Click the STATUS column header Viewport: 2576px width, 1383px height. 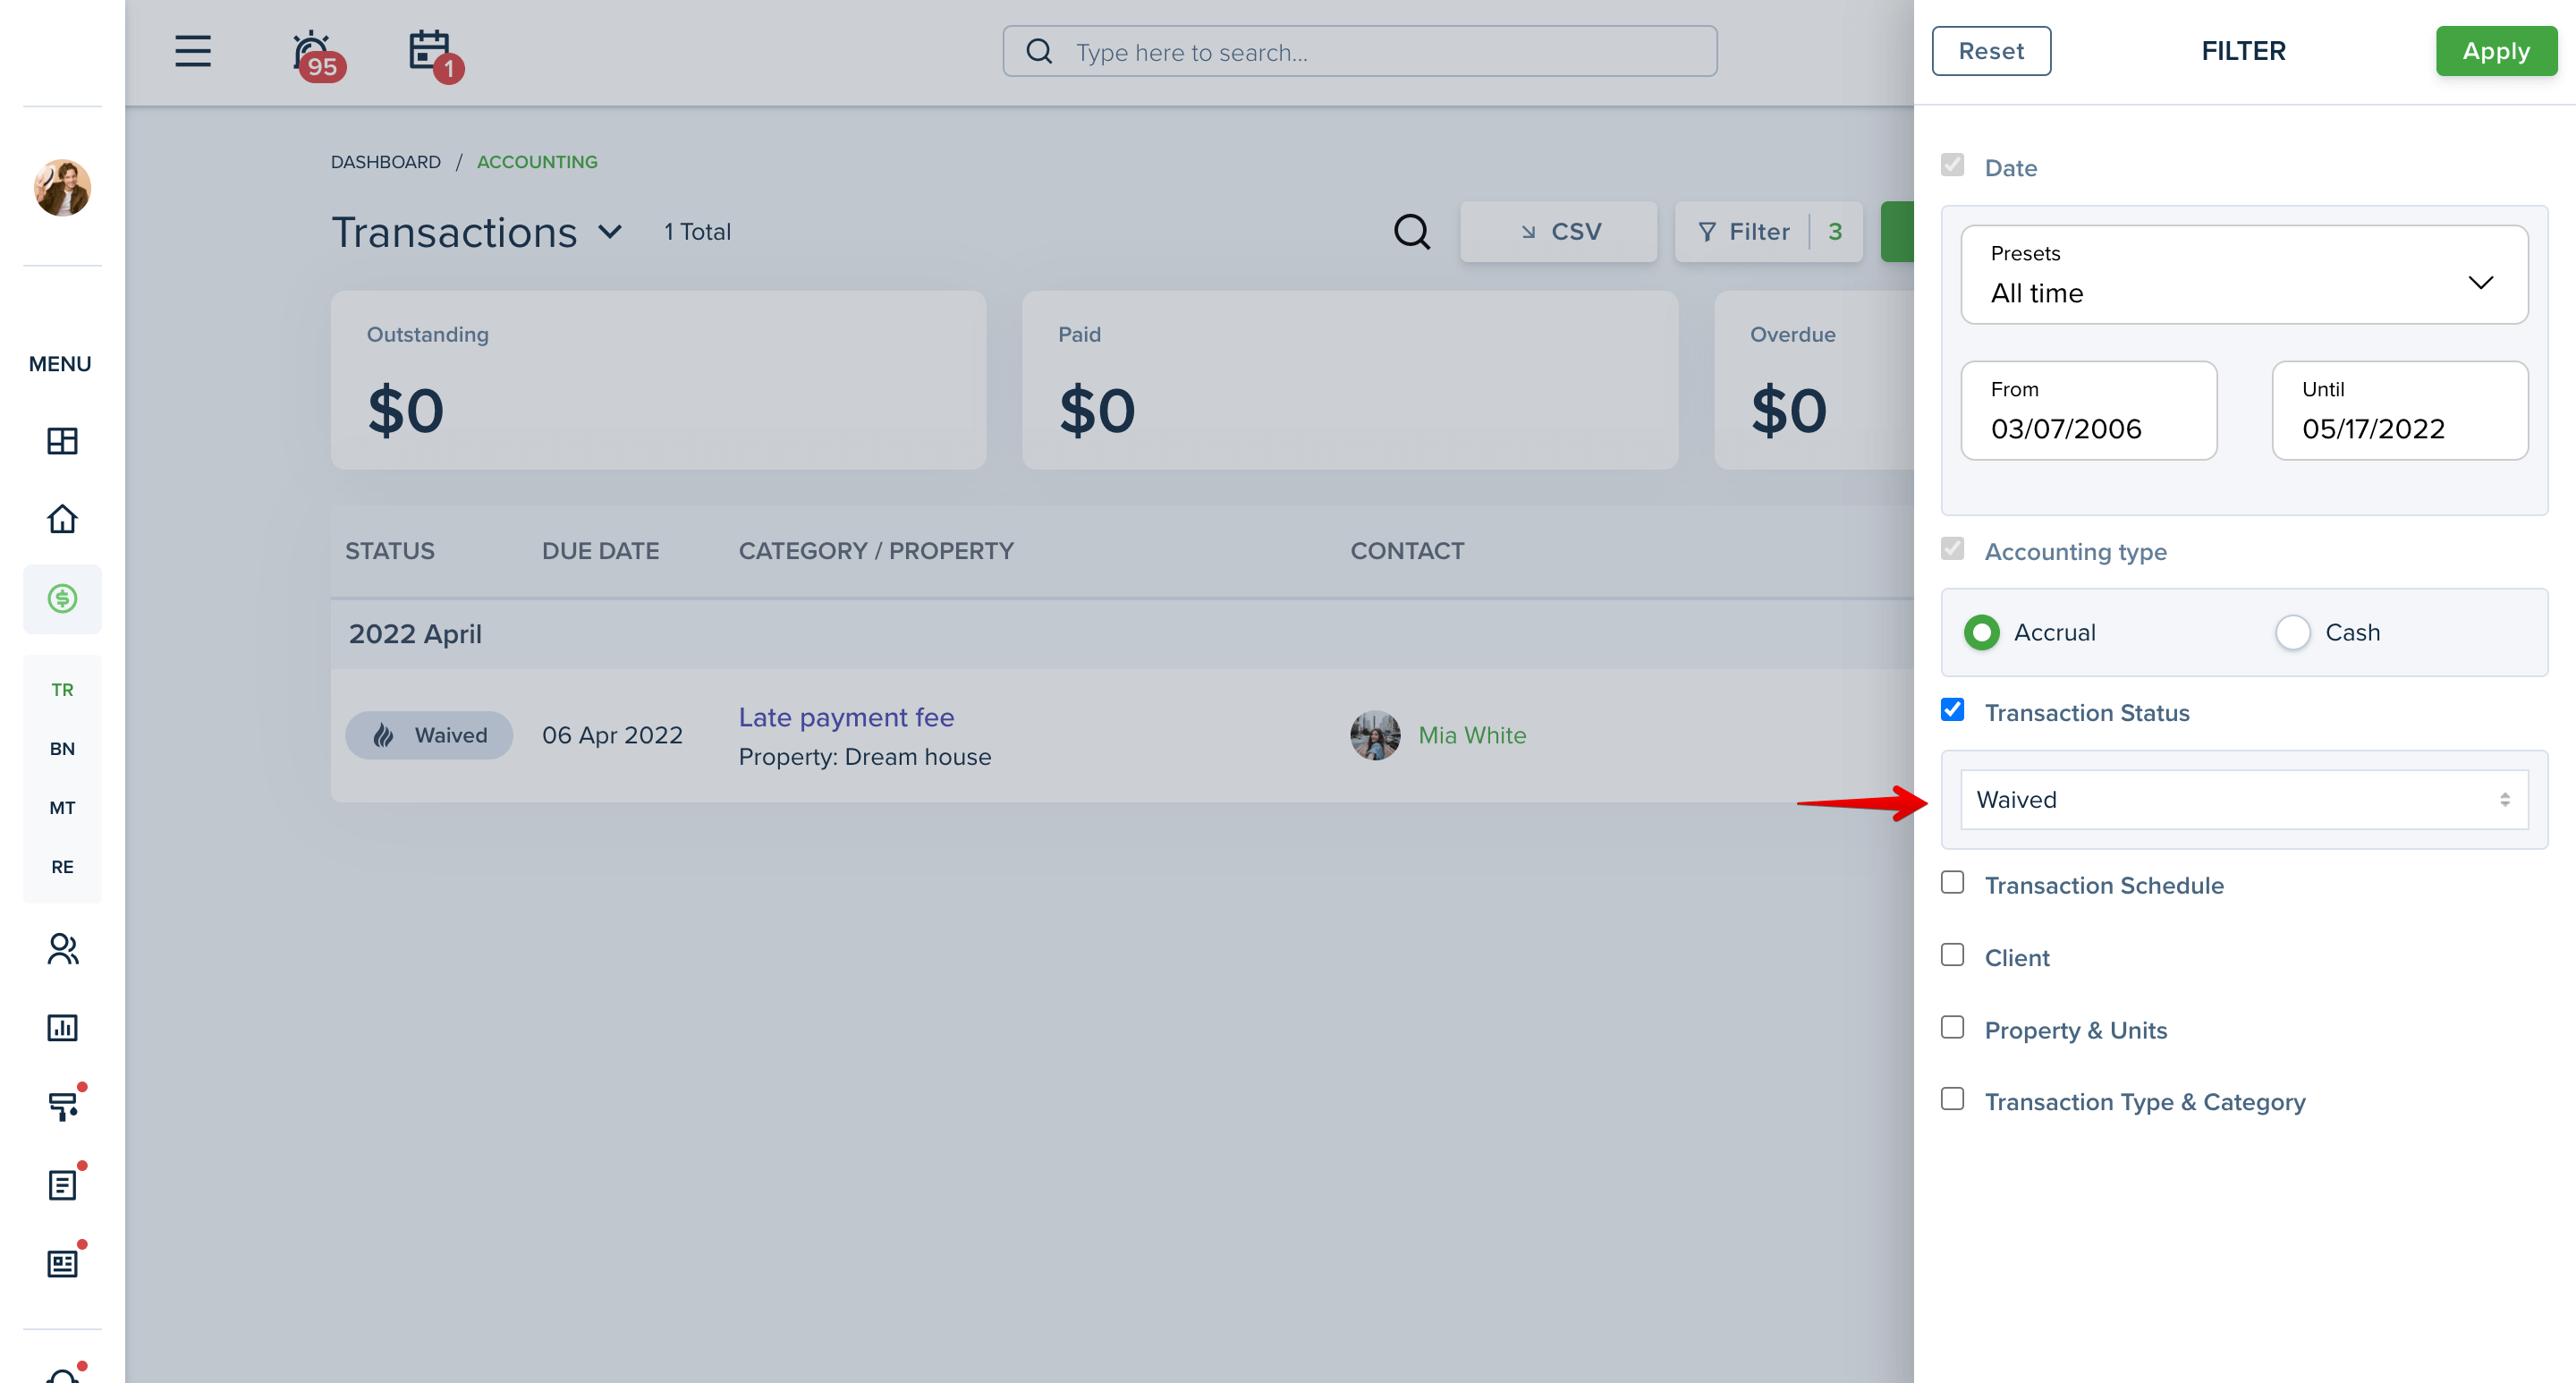[x=389, y=551]
